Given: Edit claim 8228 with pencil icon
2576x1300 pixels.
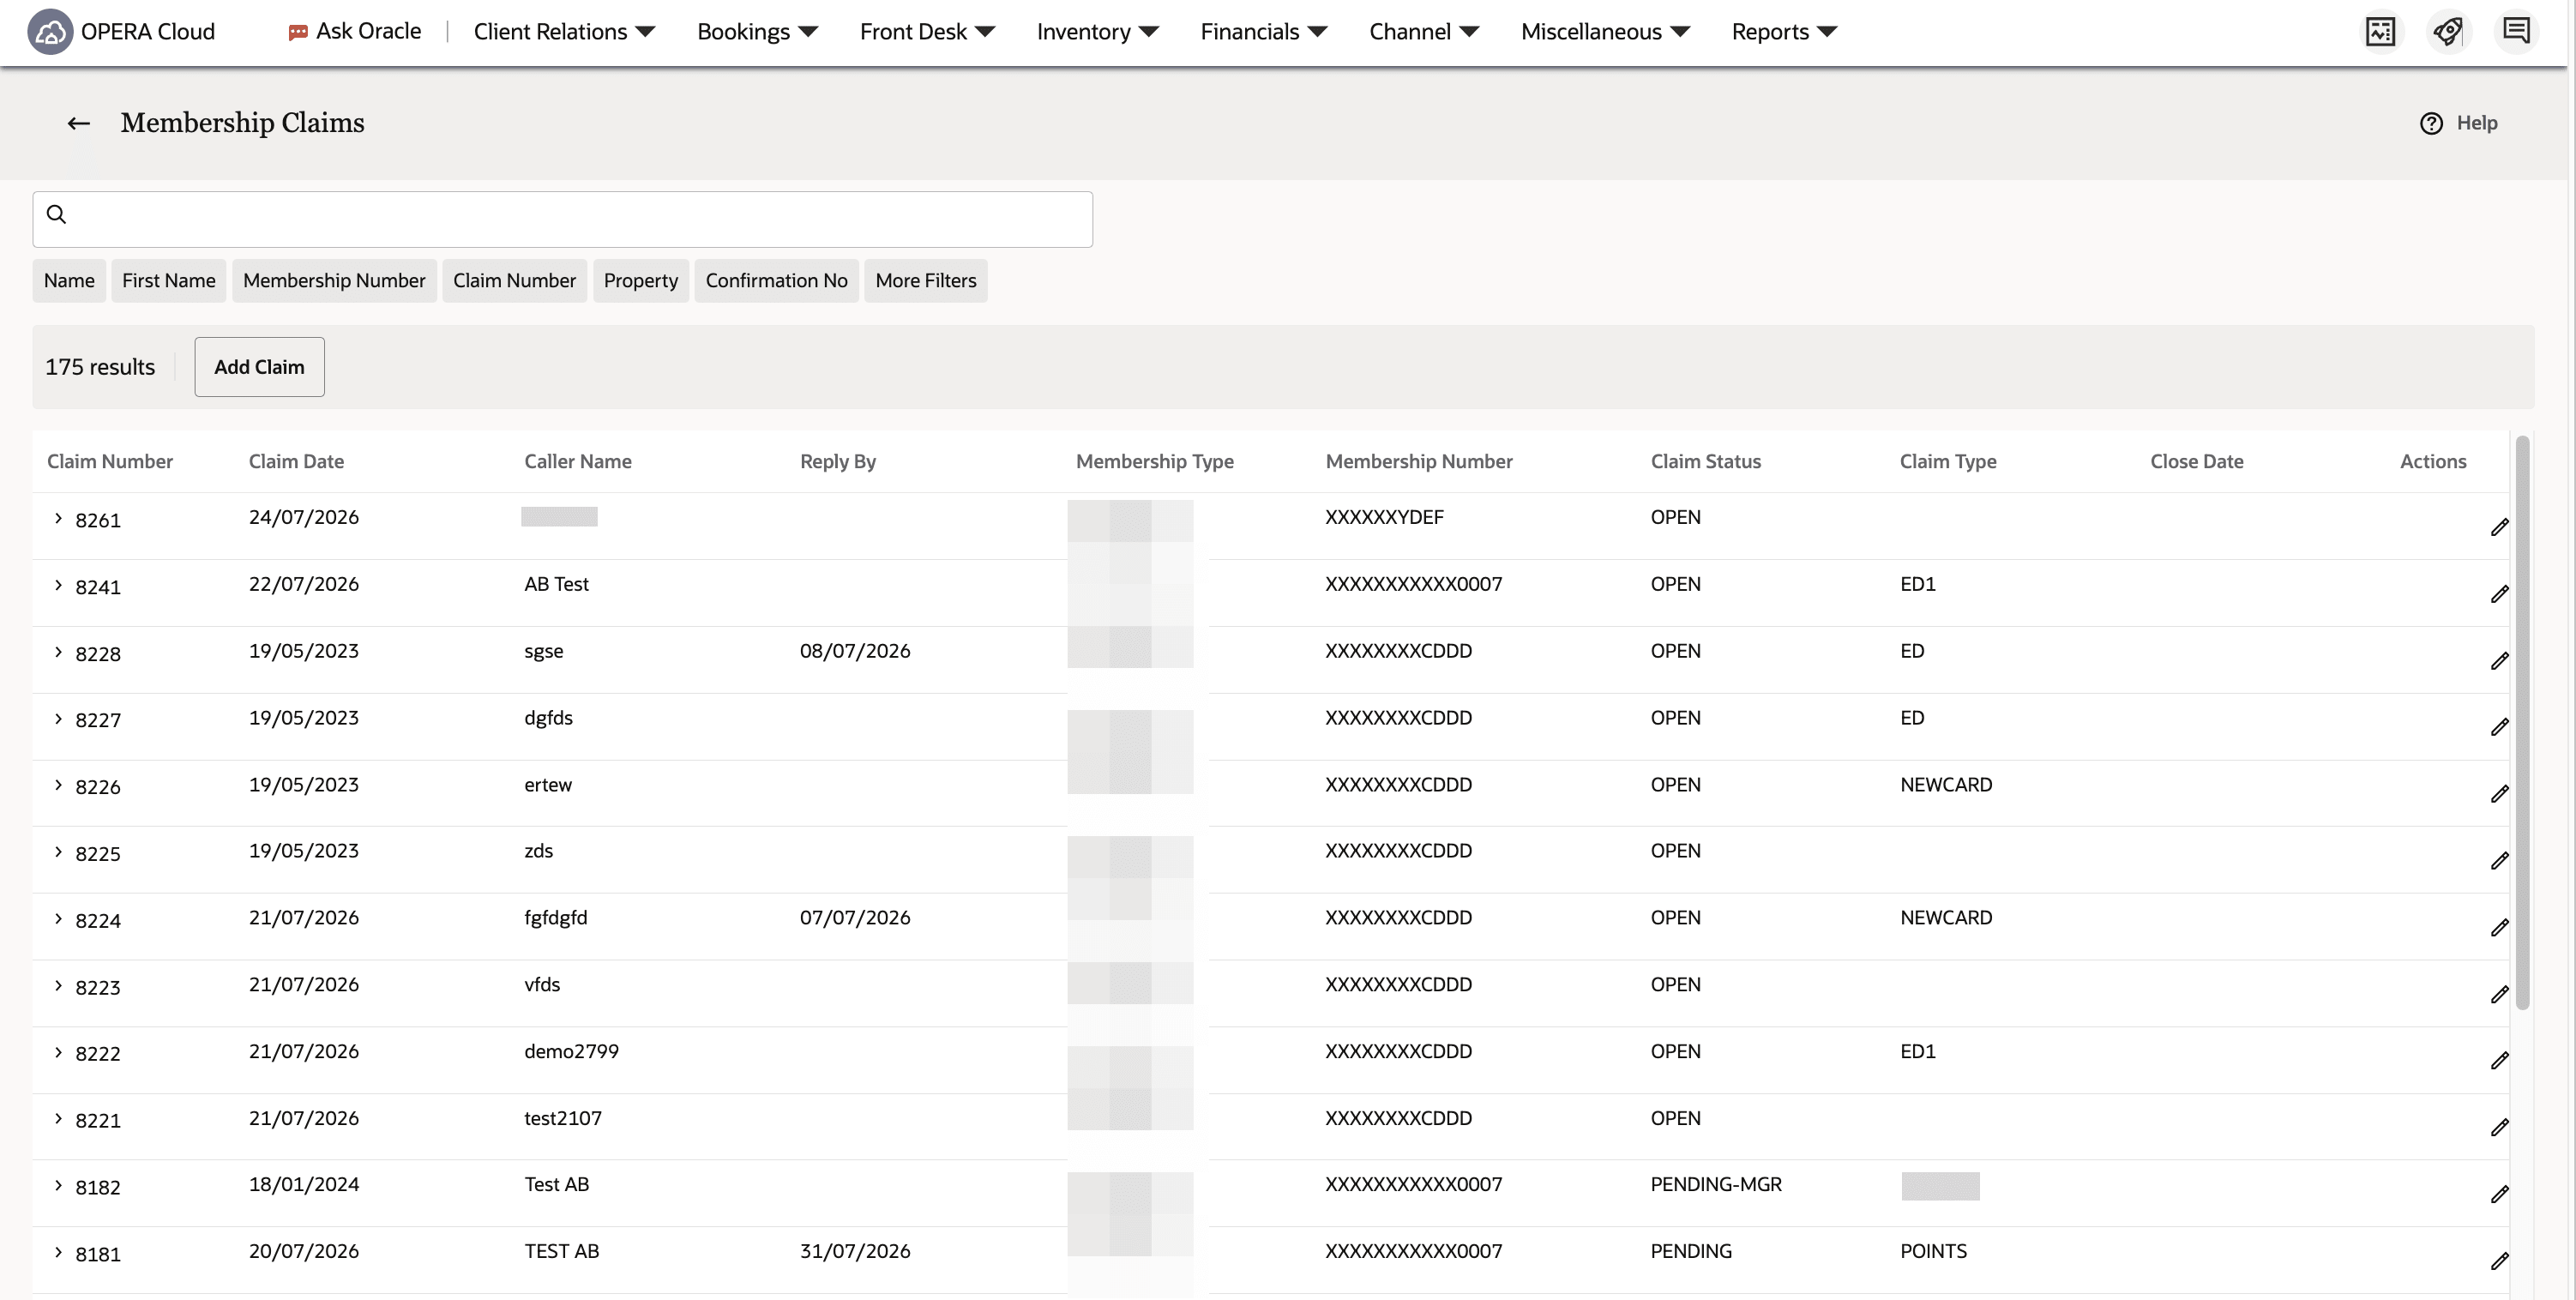Looking at the screenshot, I should [x=2499, y=661].
